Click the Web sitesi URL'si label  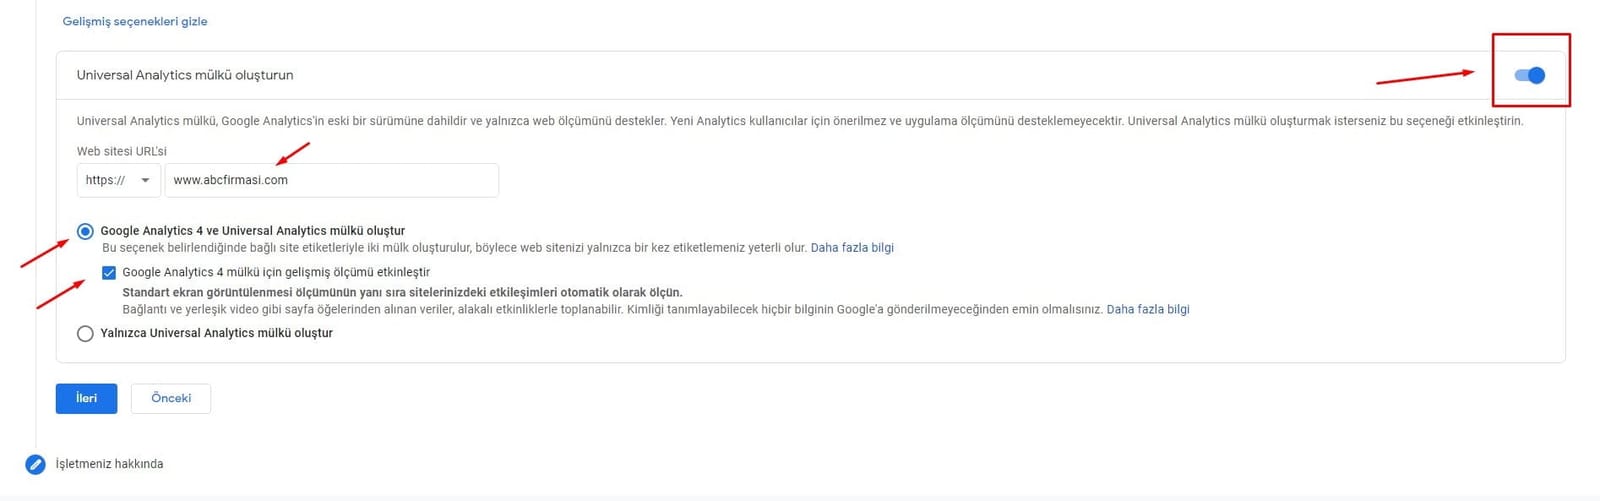[122, 151]
